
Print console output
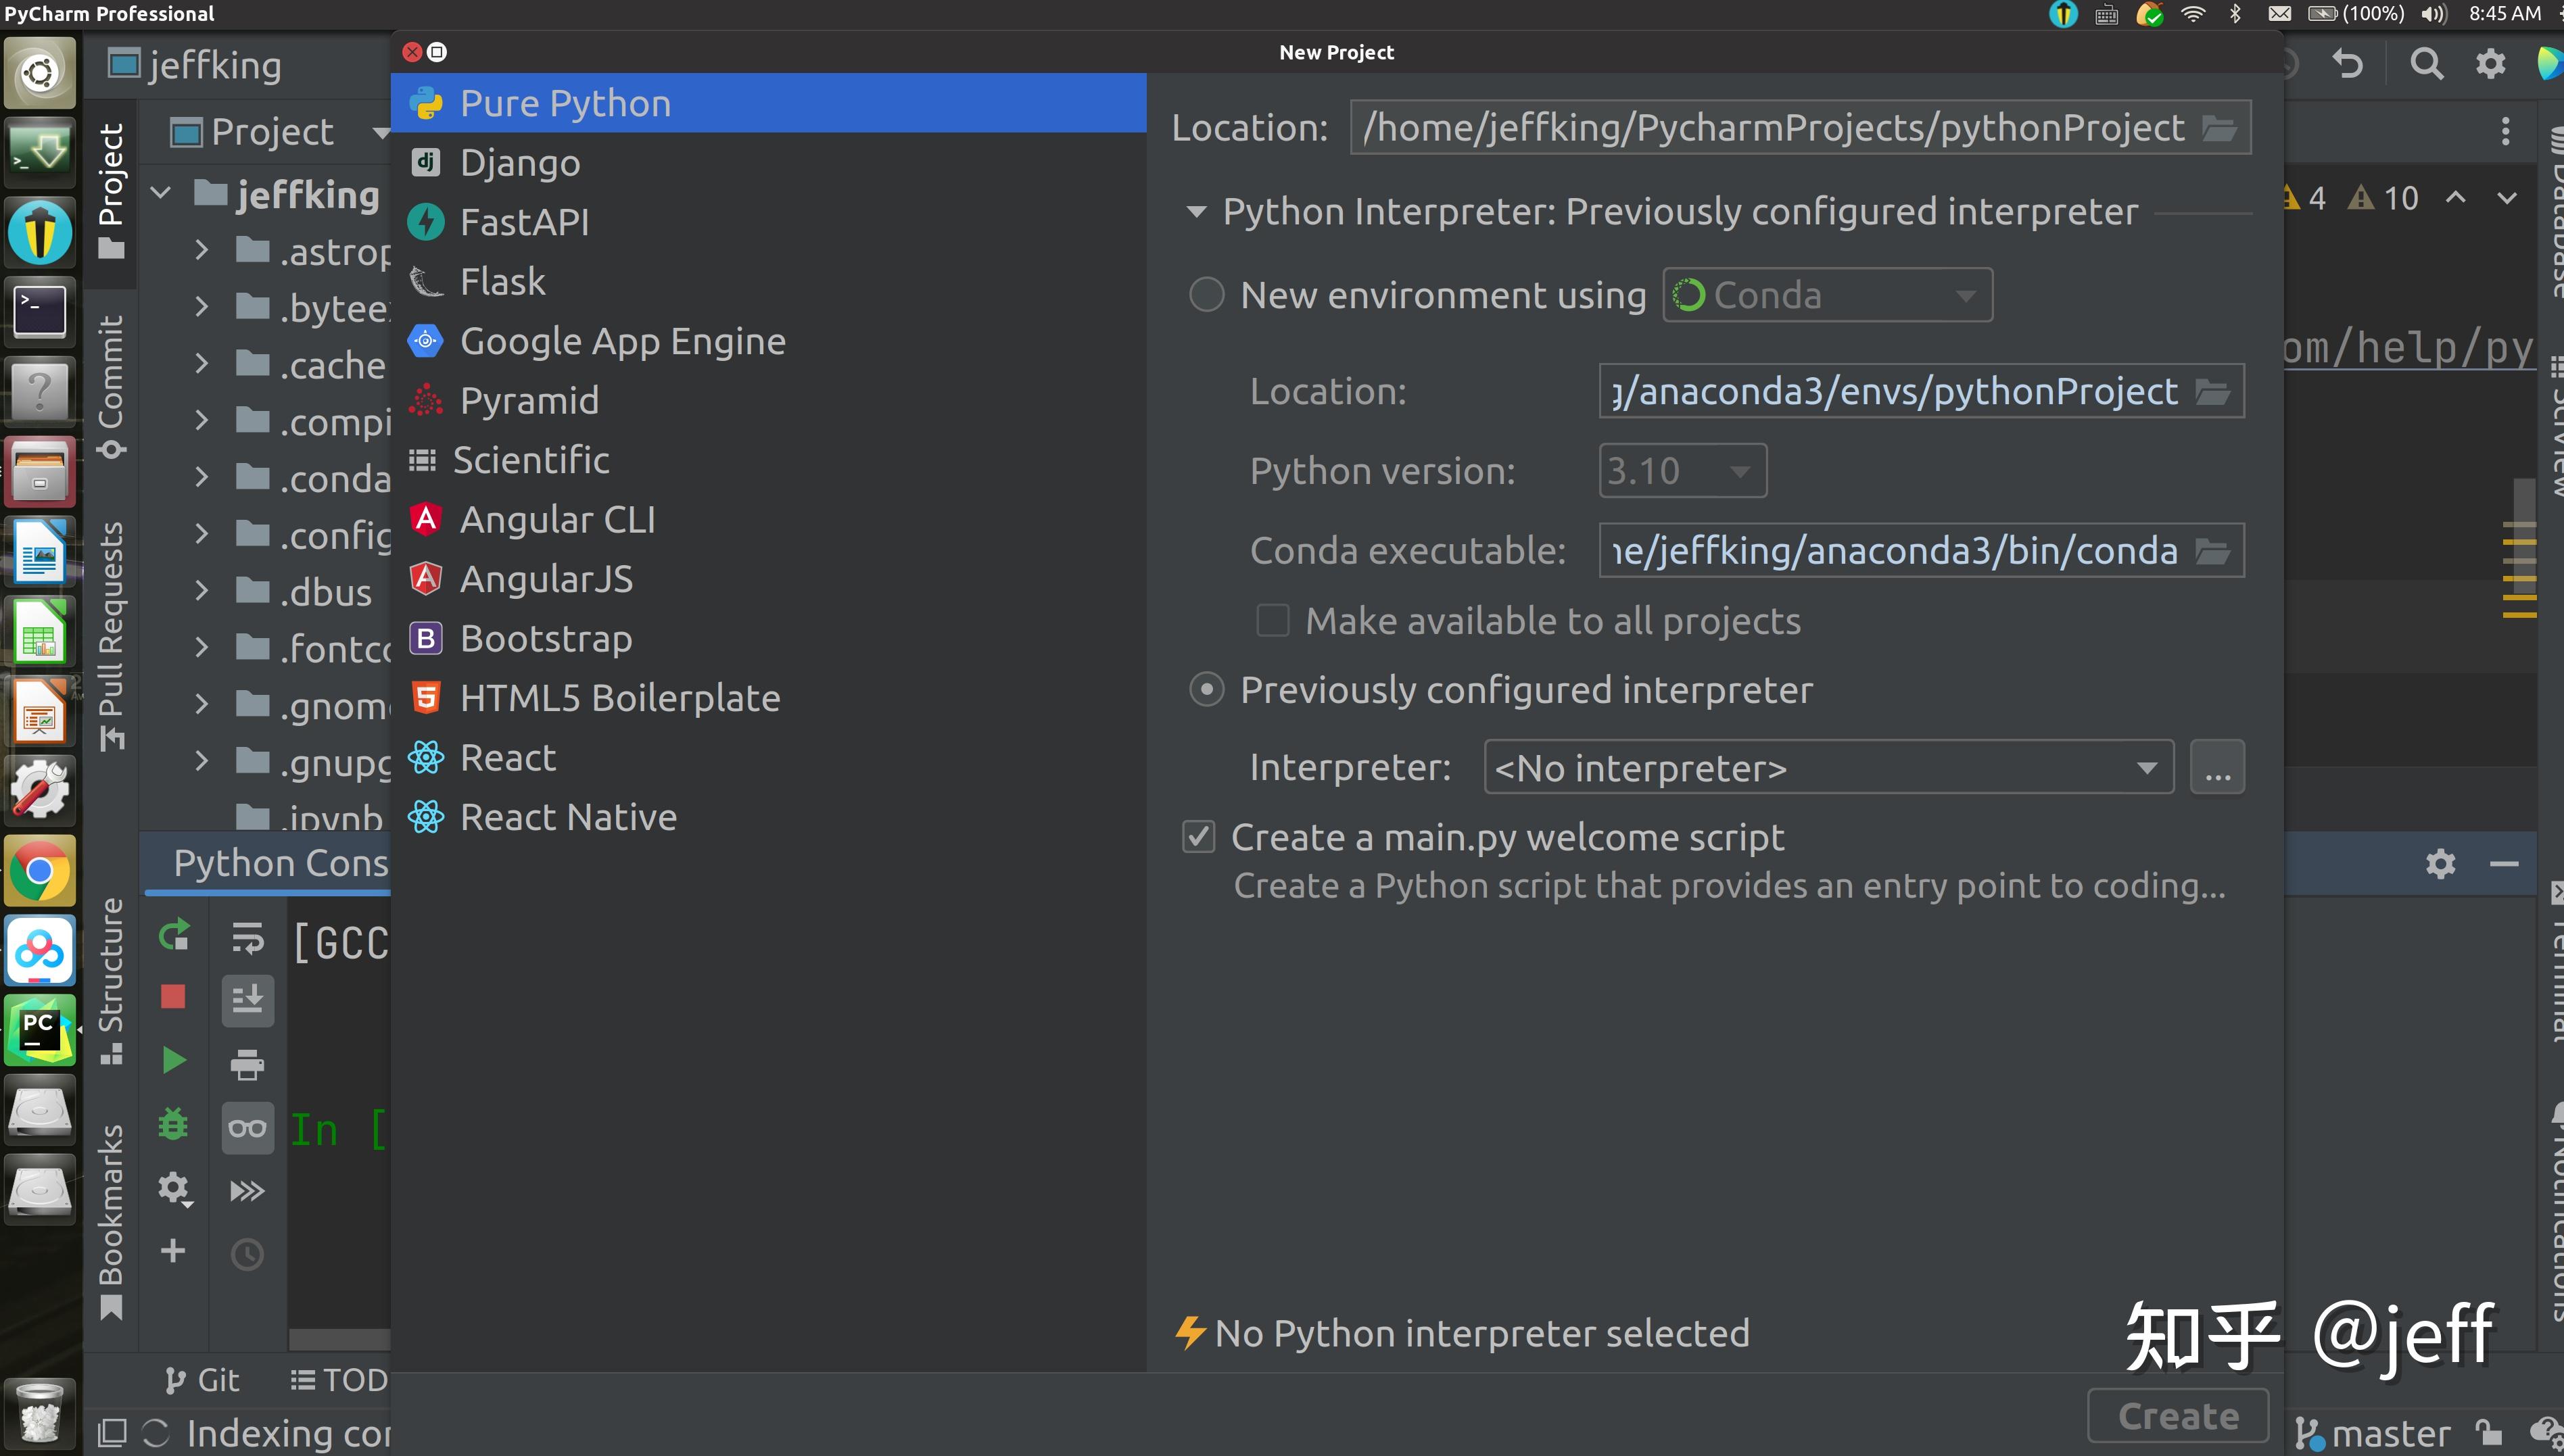click(x=247, y=1064)
